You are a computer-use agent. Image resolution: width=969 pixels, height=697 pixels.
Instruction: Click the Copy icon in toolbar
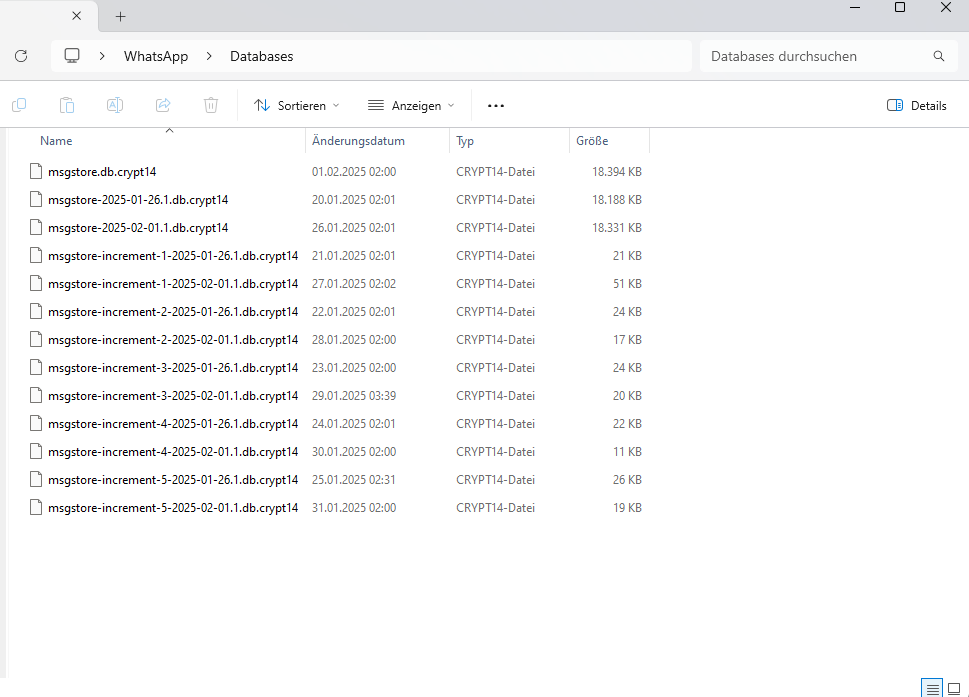19,105
